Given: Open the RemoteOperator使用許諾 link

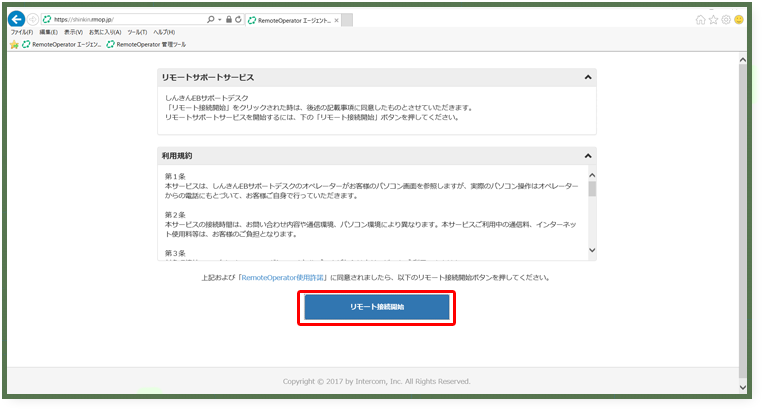Looking at the screenshot, I should [x=282, y=276].
